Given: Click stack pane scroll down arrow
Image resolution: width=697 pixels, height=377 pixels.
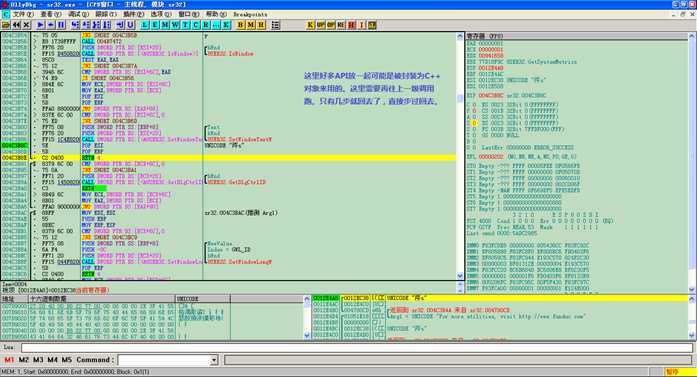Looking at the screenshot, I should click(692, 335).
